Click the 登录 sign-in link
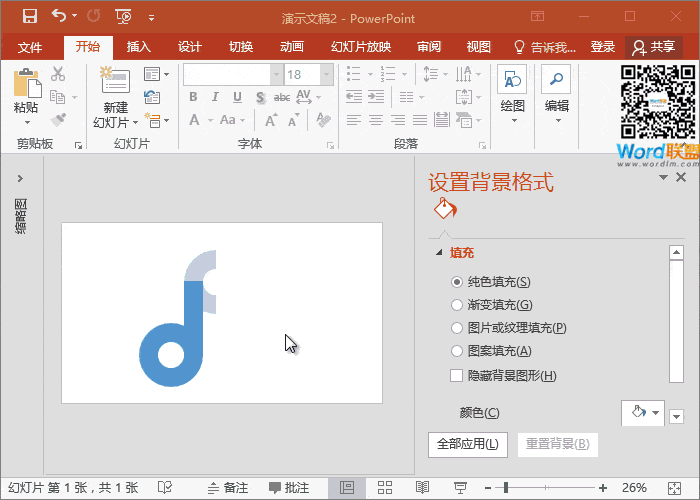Screen dimensions: 700x500 (603, 46)
